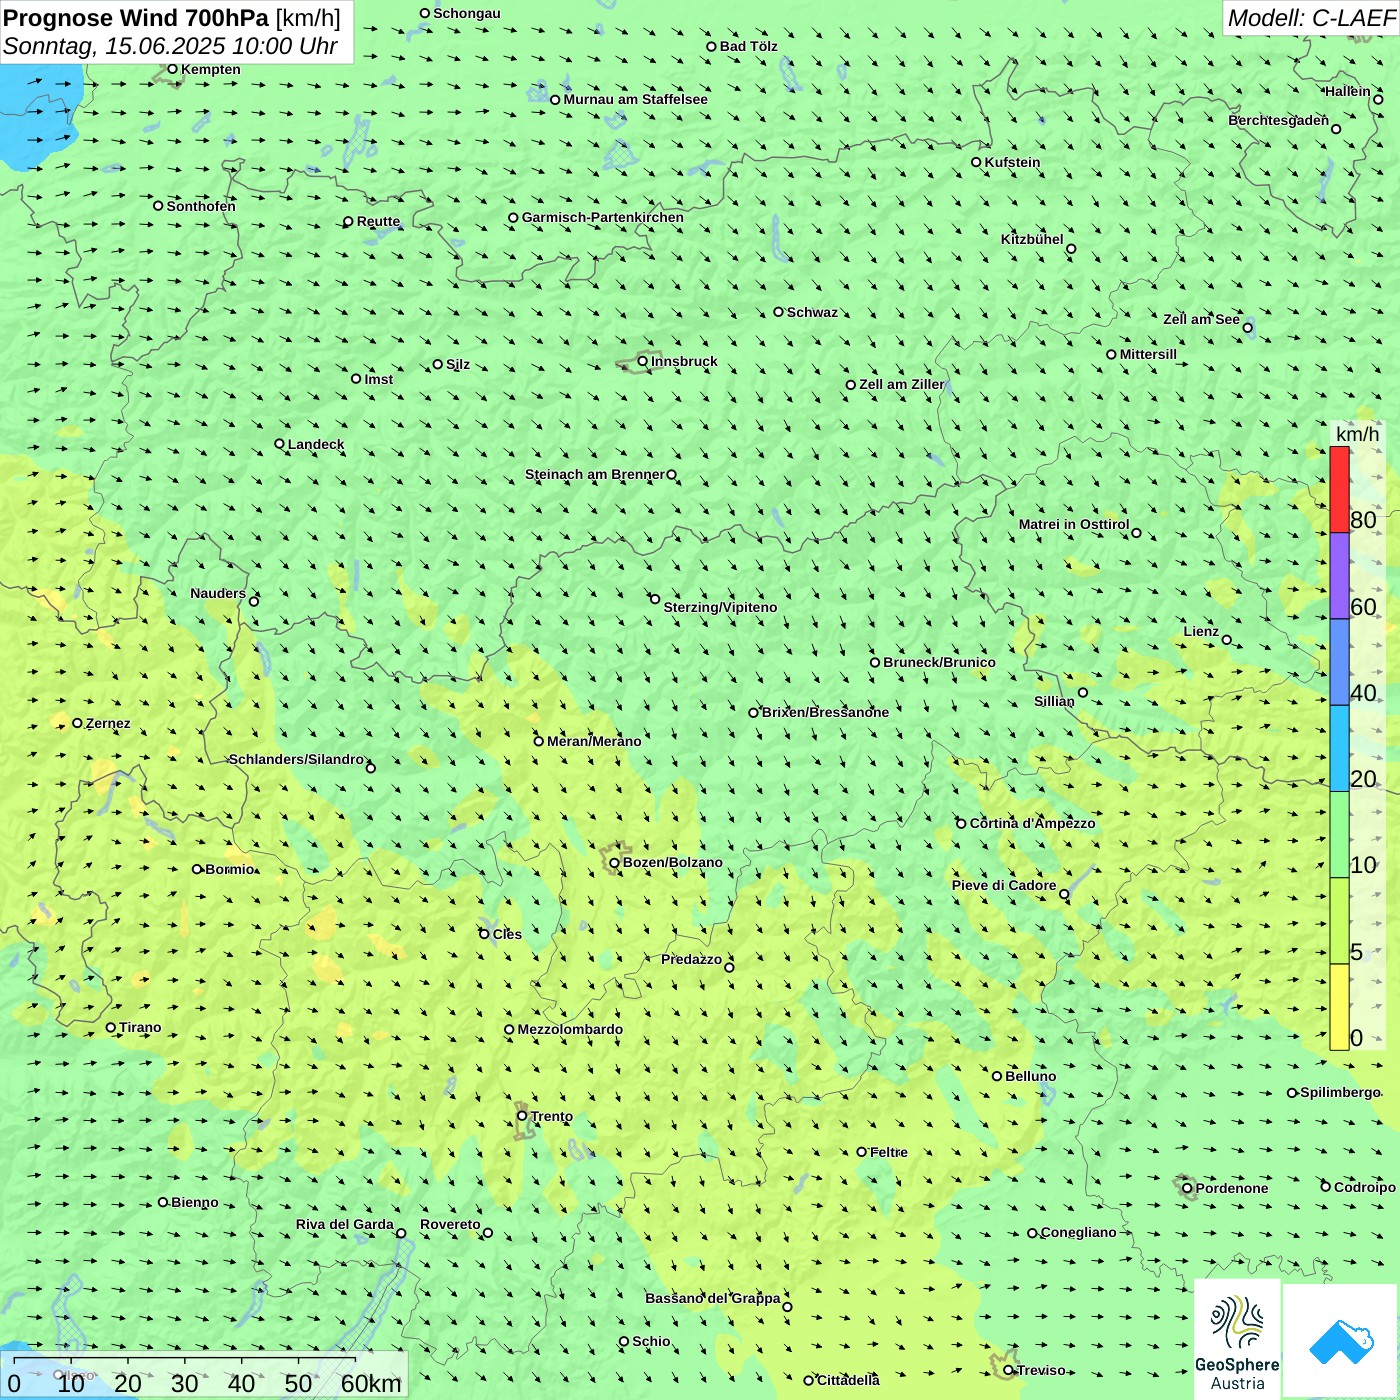Click the Innsbruck city marker

643,361
